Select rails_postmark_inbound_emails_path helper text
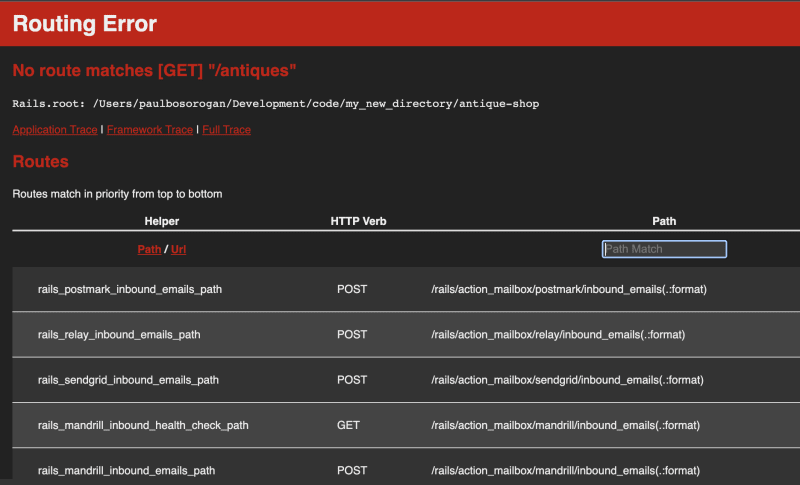800x485 pixels. [x=130, y=289]
